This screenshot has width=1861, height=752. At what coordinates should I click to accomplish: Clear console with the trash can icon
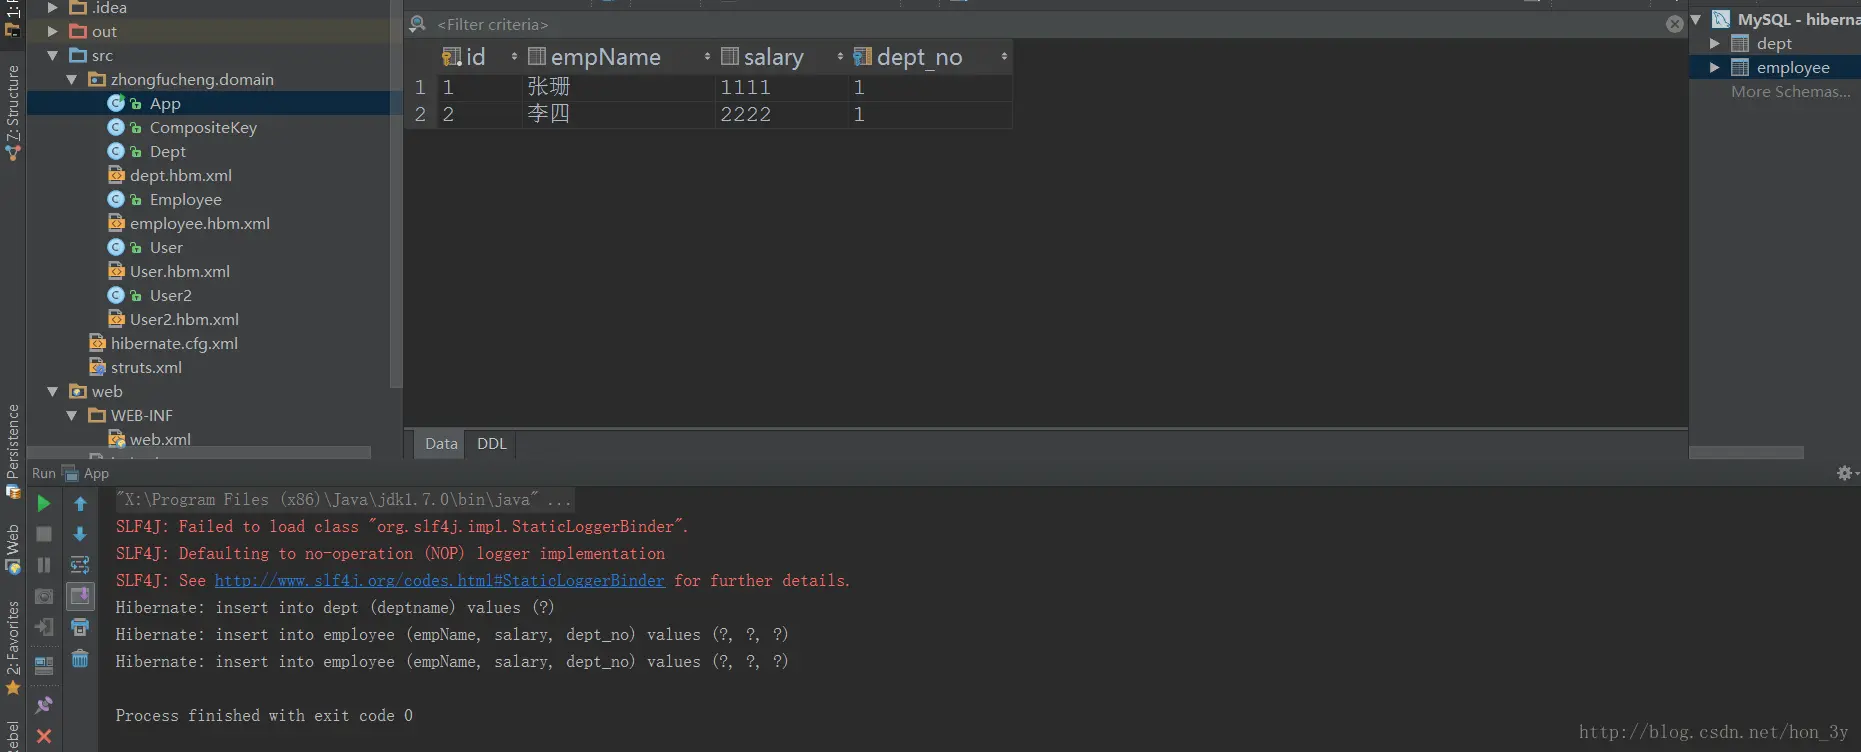coord(80,659)
